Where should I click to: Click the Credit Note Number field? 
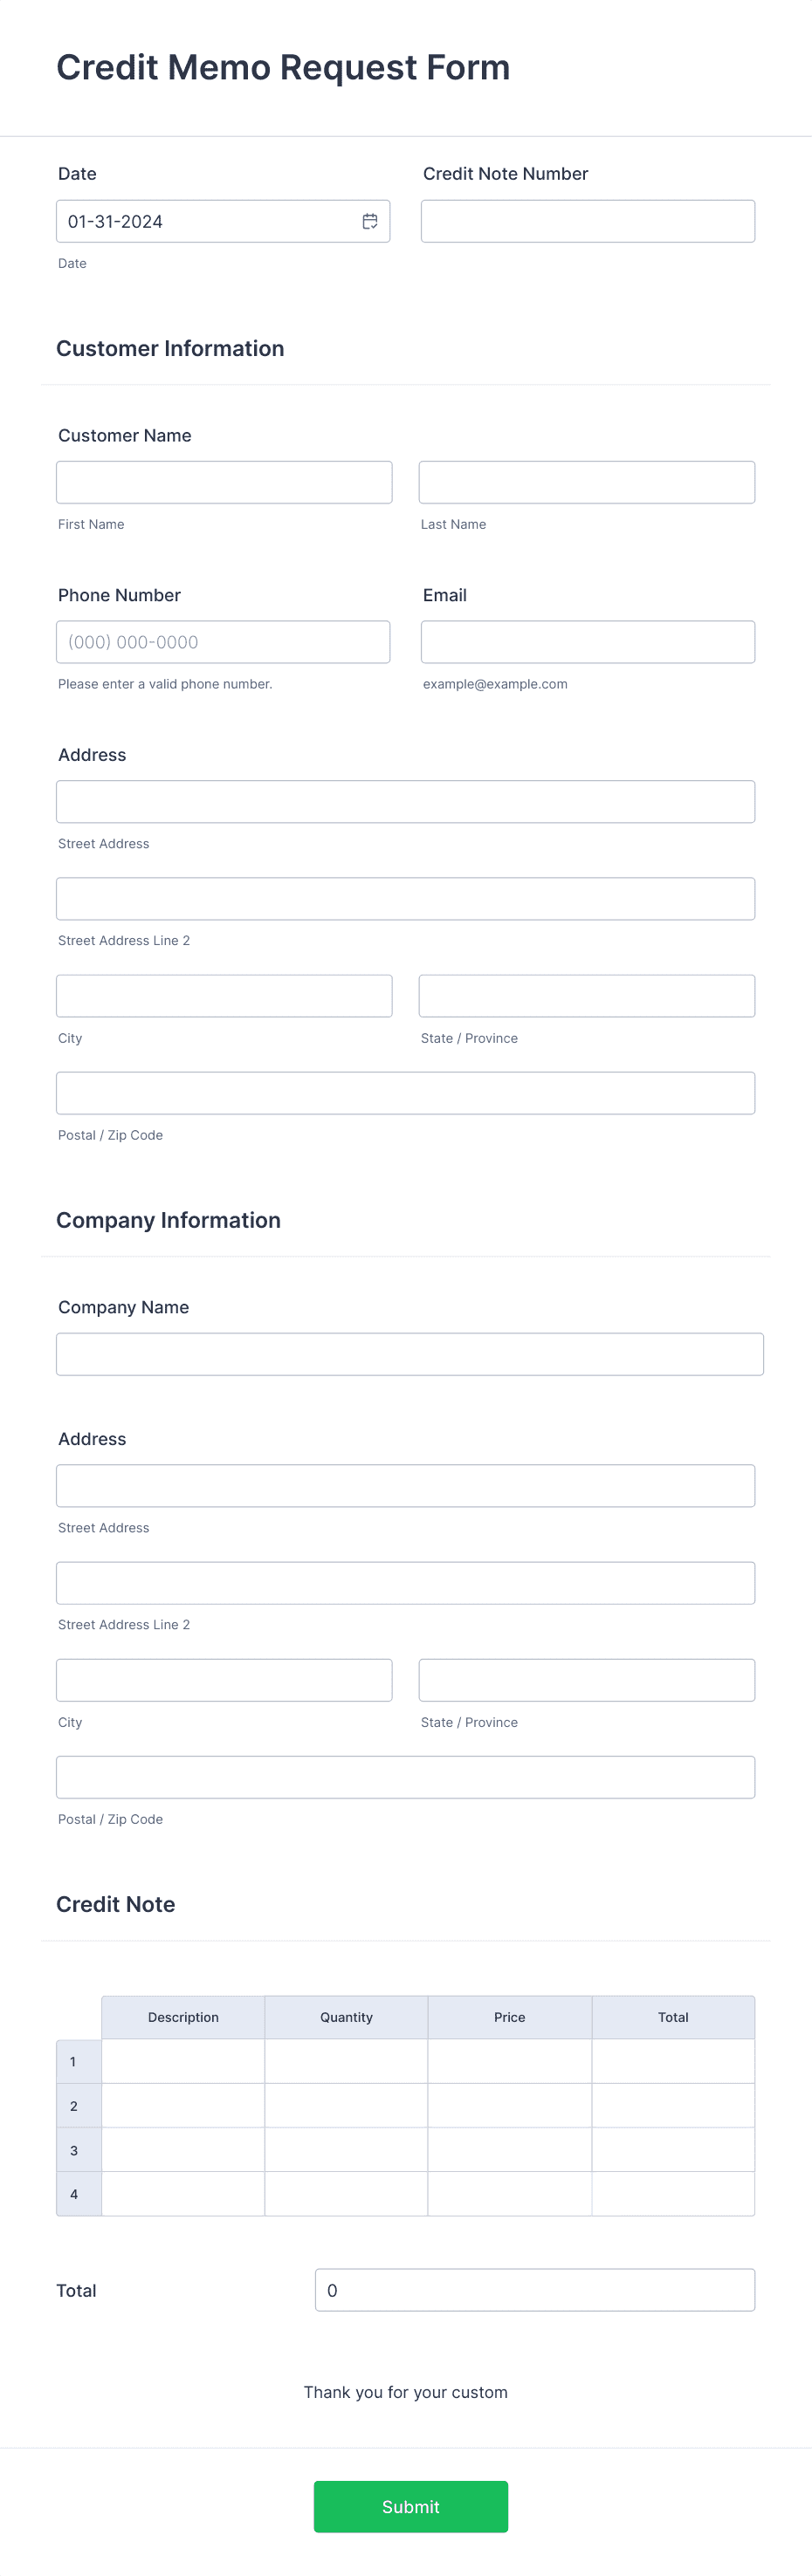[588, 220]
